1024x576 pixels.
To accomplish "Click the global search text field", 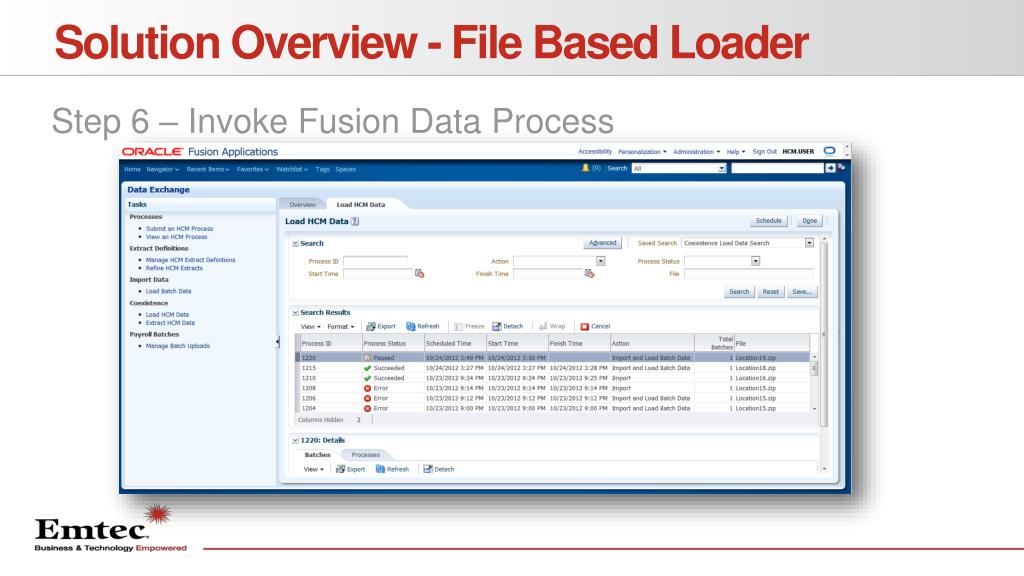I will pyautogui.click(x=777, y=168).
